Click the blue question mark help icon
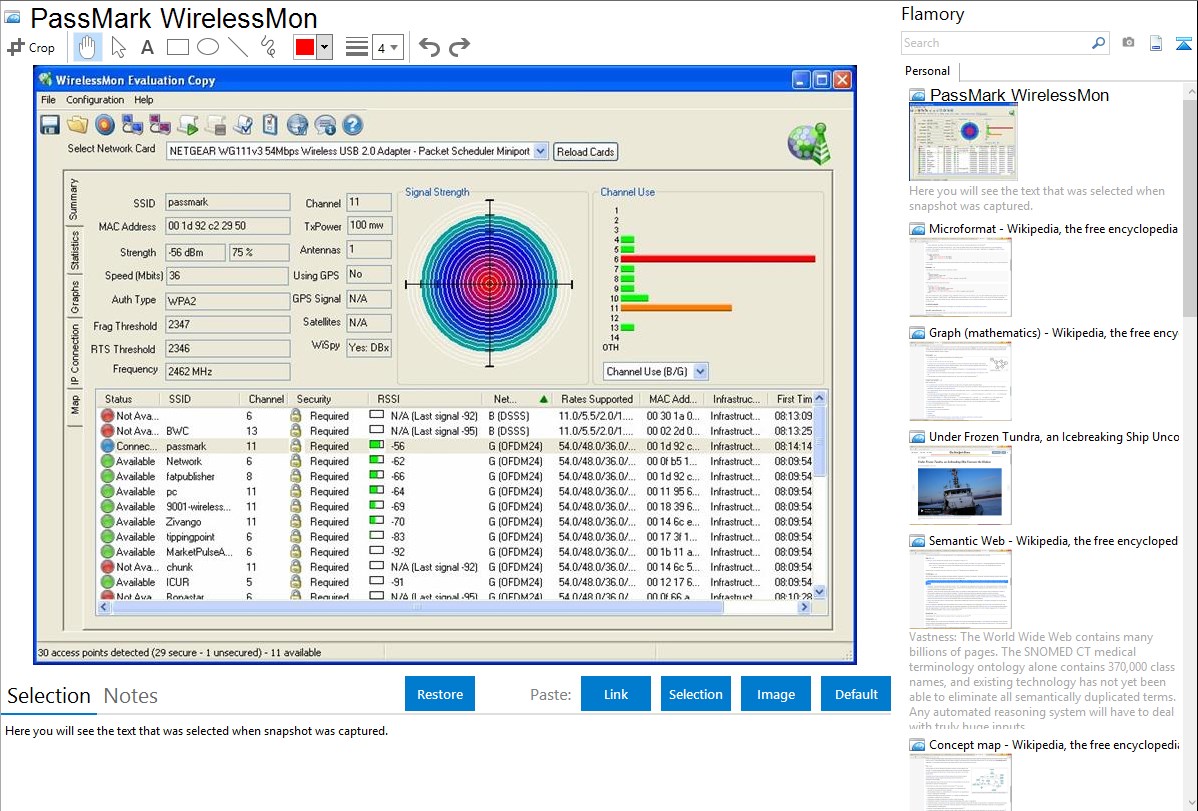 (352, 125)
